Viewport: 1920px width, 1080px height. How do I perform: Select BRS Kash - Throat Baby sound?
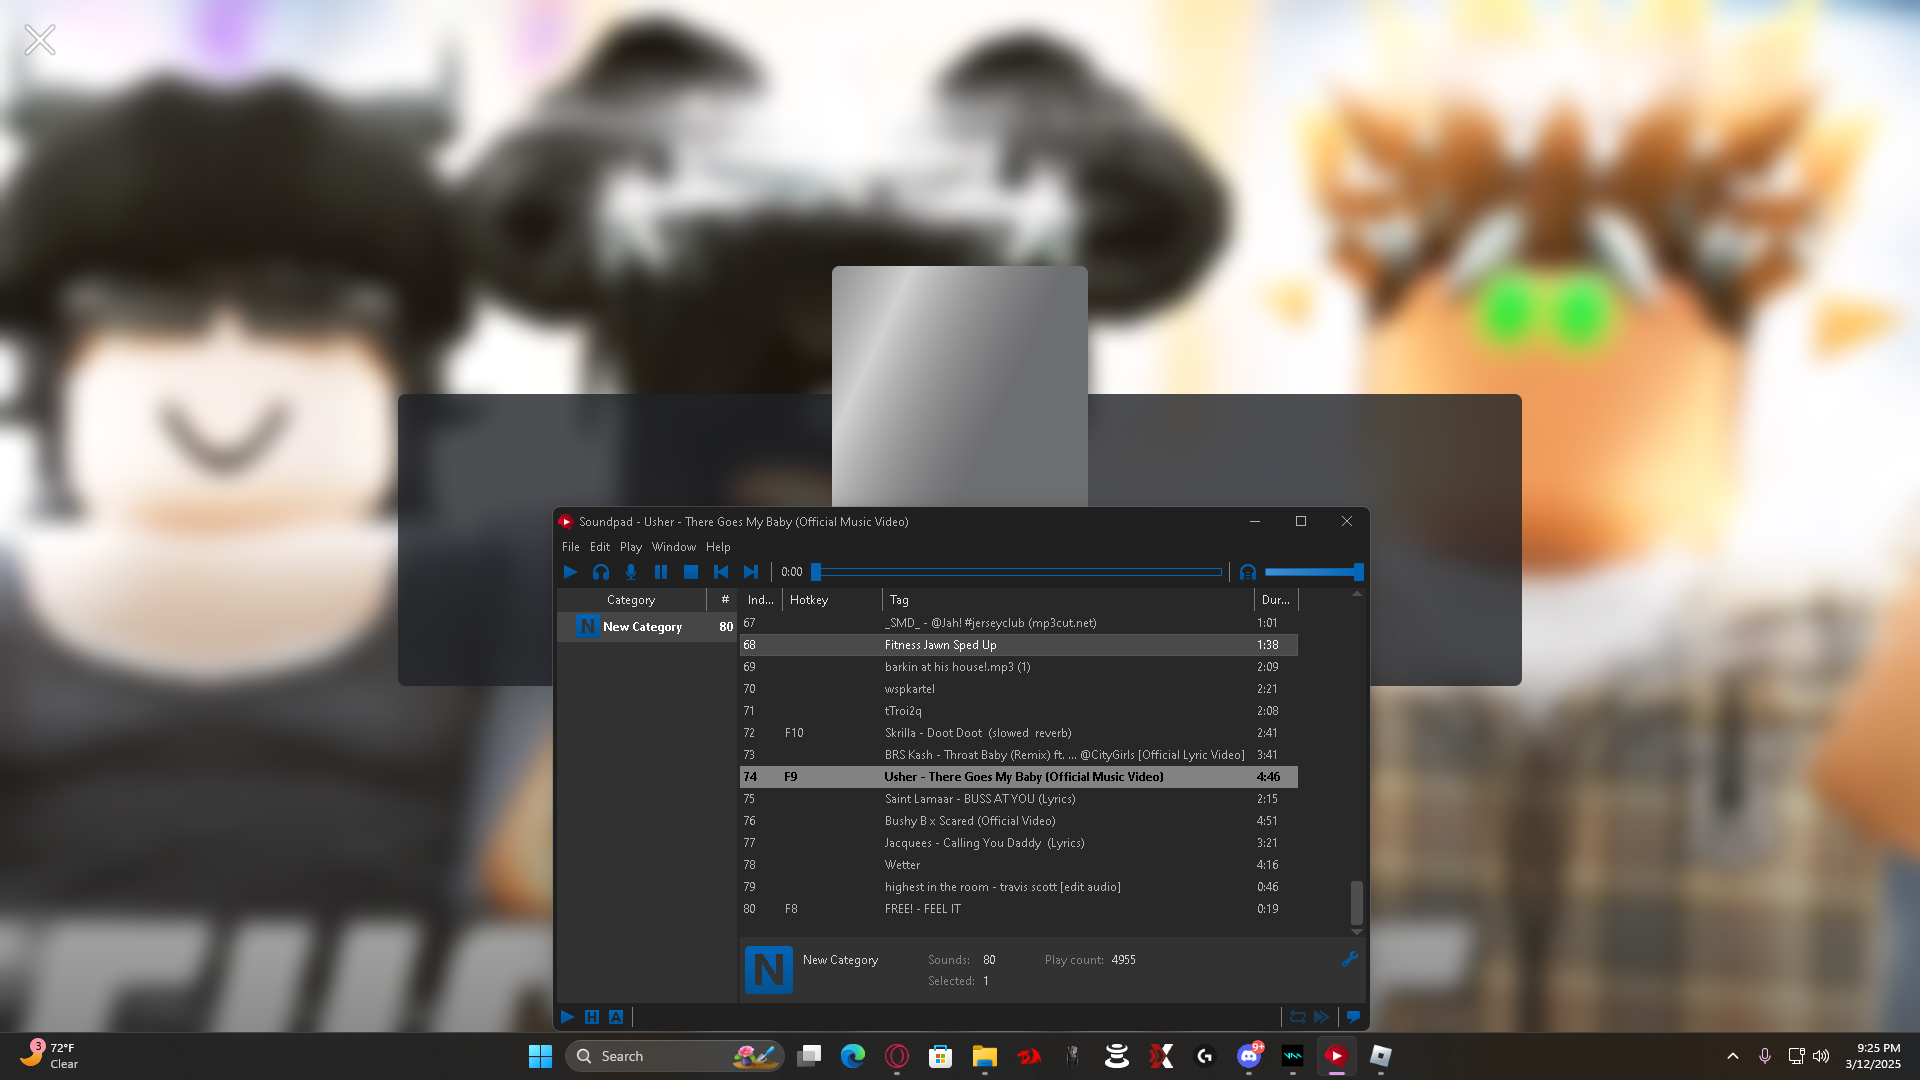coord(1019,755)
